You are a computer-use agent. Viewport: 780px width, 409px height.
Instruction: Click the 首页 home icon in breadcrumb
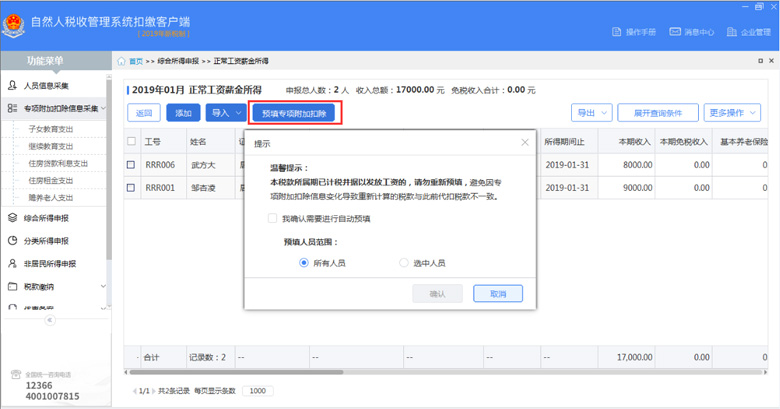coord(122,61)
